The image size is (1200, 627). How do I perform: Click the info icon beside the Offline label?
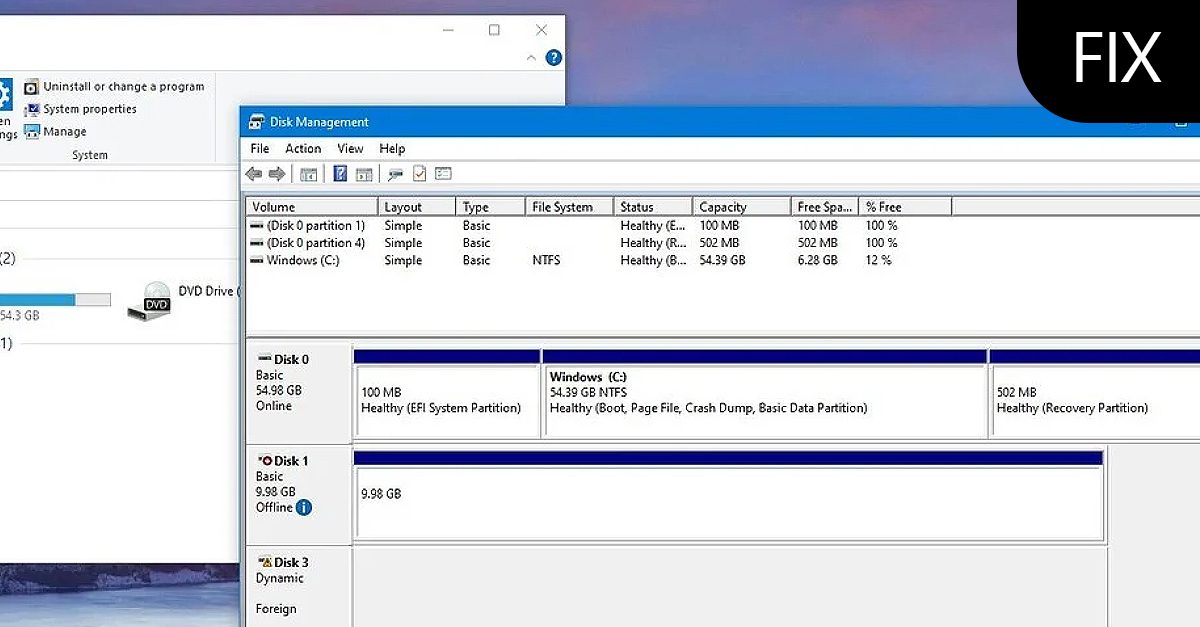coord(304,507)
